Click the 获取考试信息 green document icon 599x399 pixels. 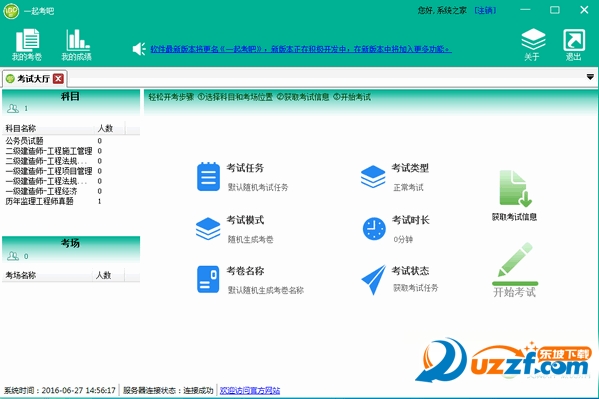point(515,188)
